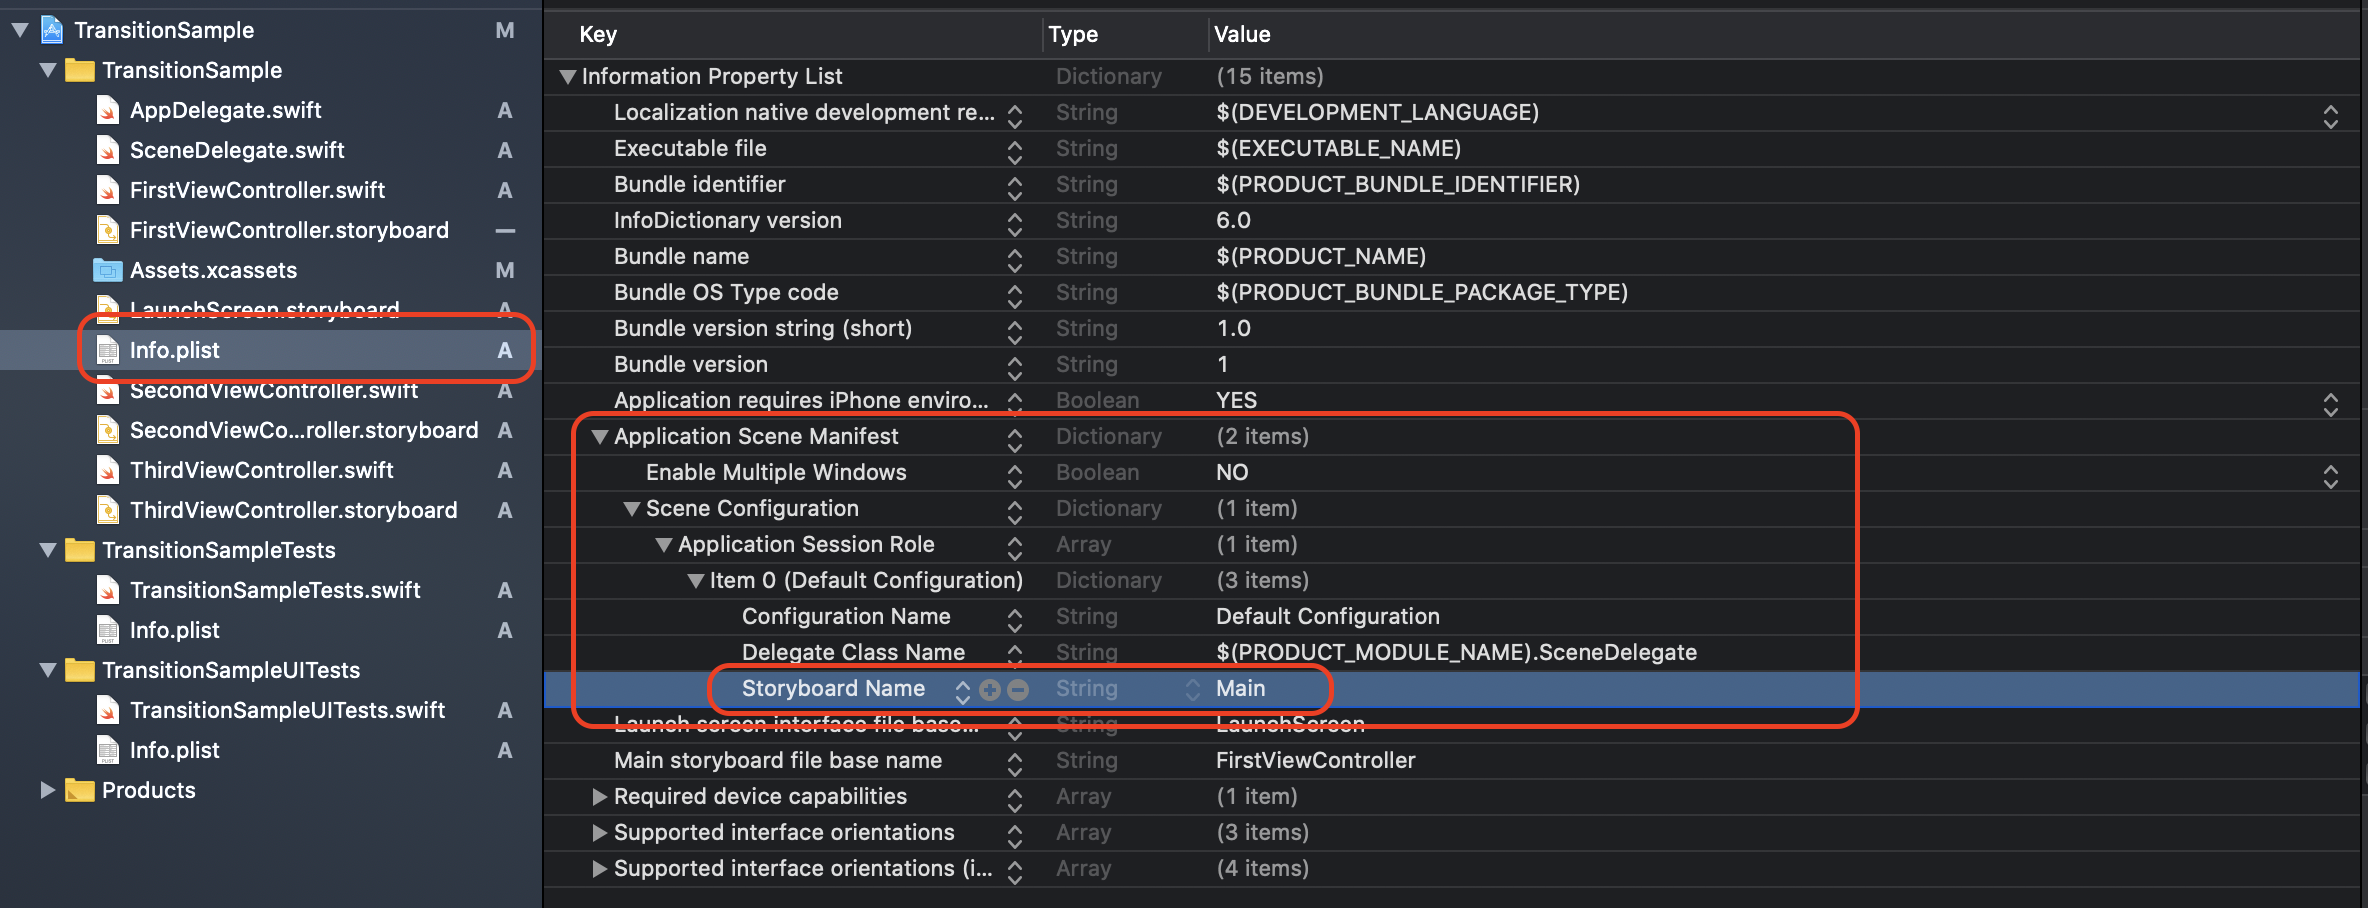Click the highlighted Info.plist icon in the navigator
The height and width of the screenshot is (908, 2368).
click(108, 350)
